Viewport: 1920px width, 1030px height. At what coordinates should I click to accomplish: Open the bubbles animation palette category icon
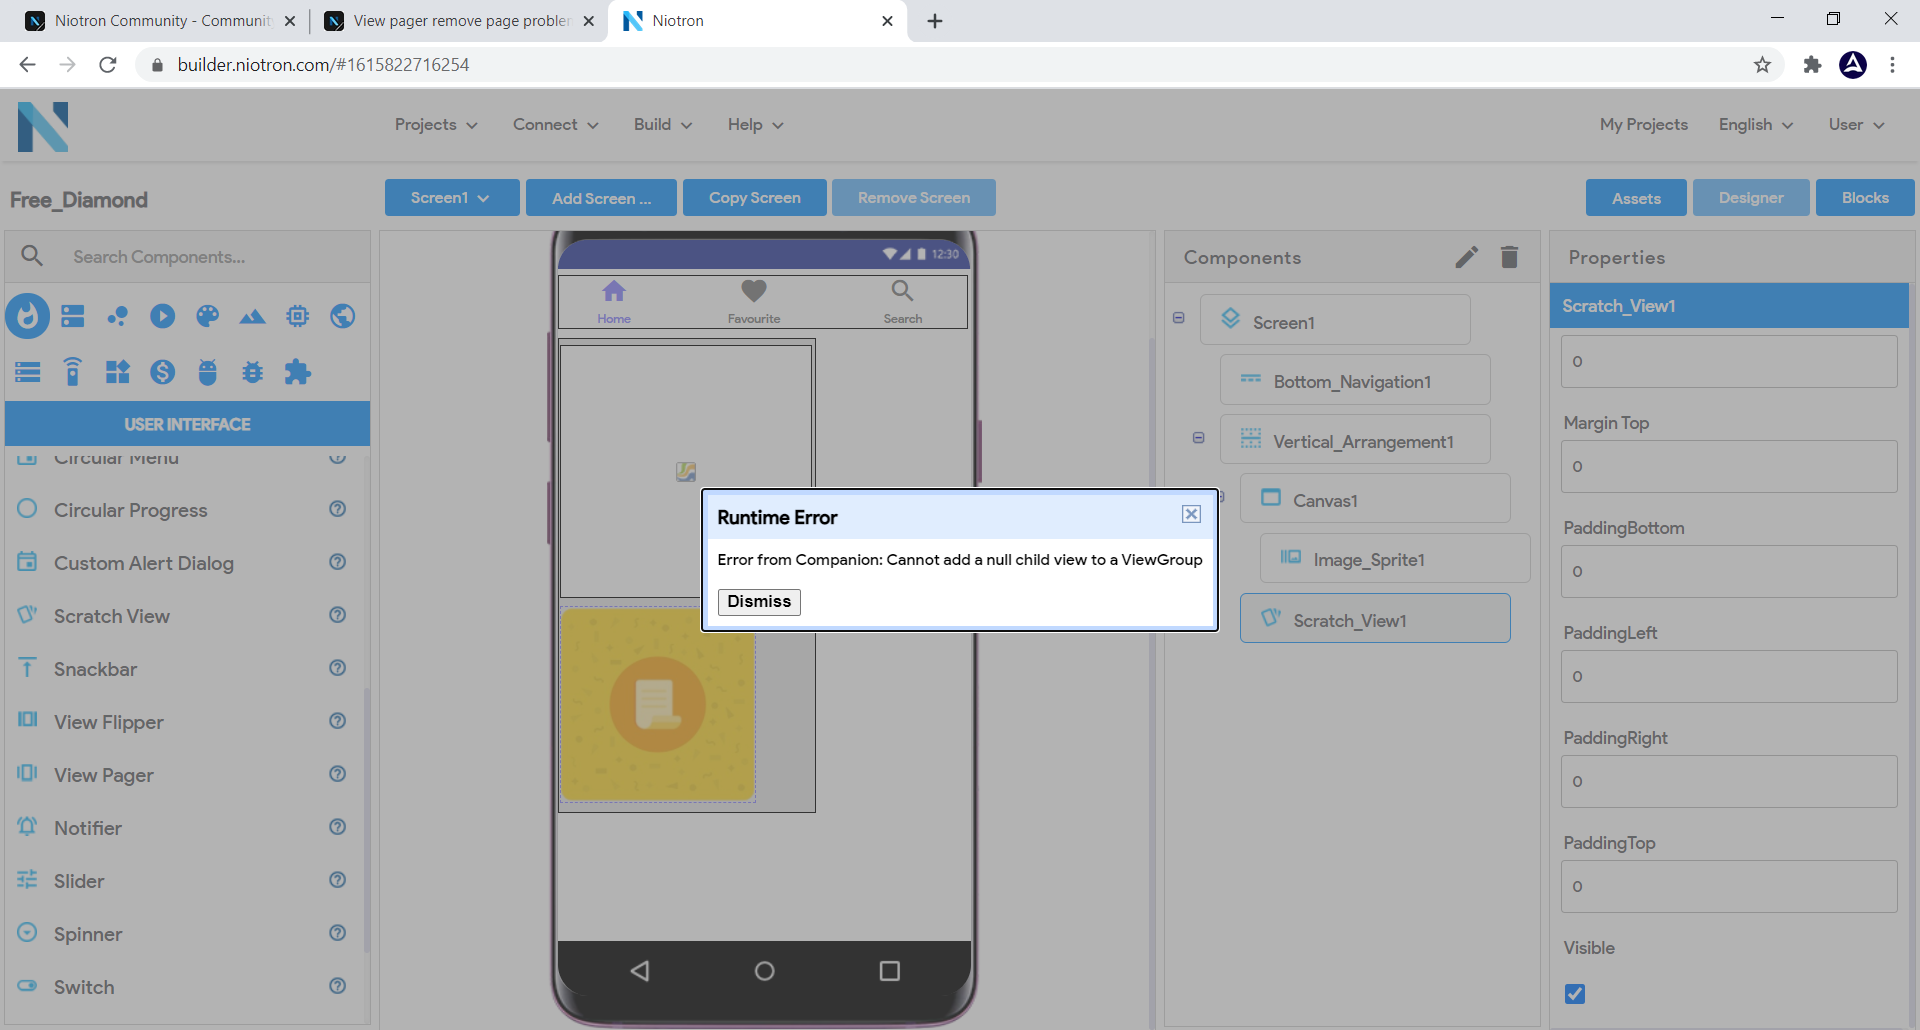[x=118, y=316]
